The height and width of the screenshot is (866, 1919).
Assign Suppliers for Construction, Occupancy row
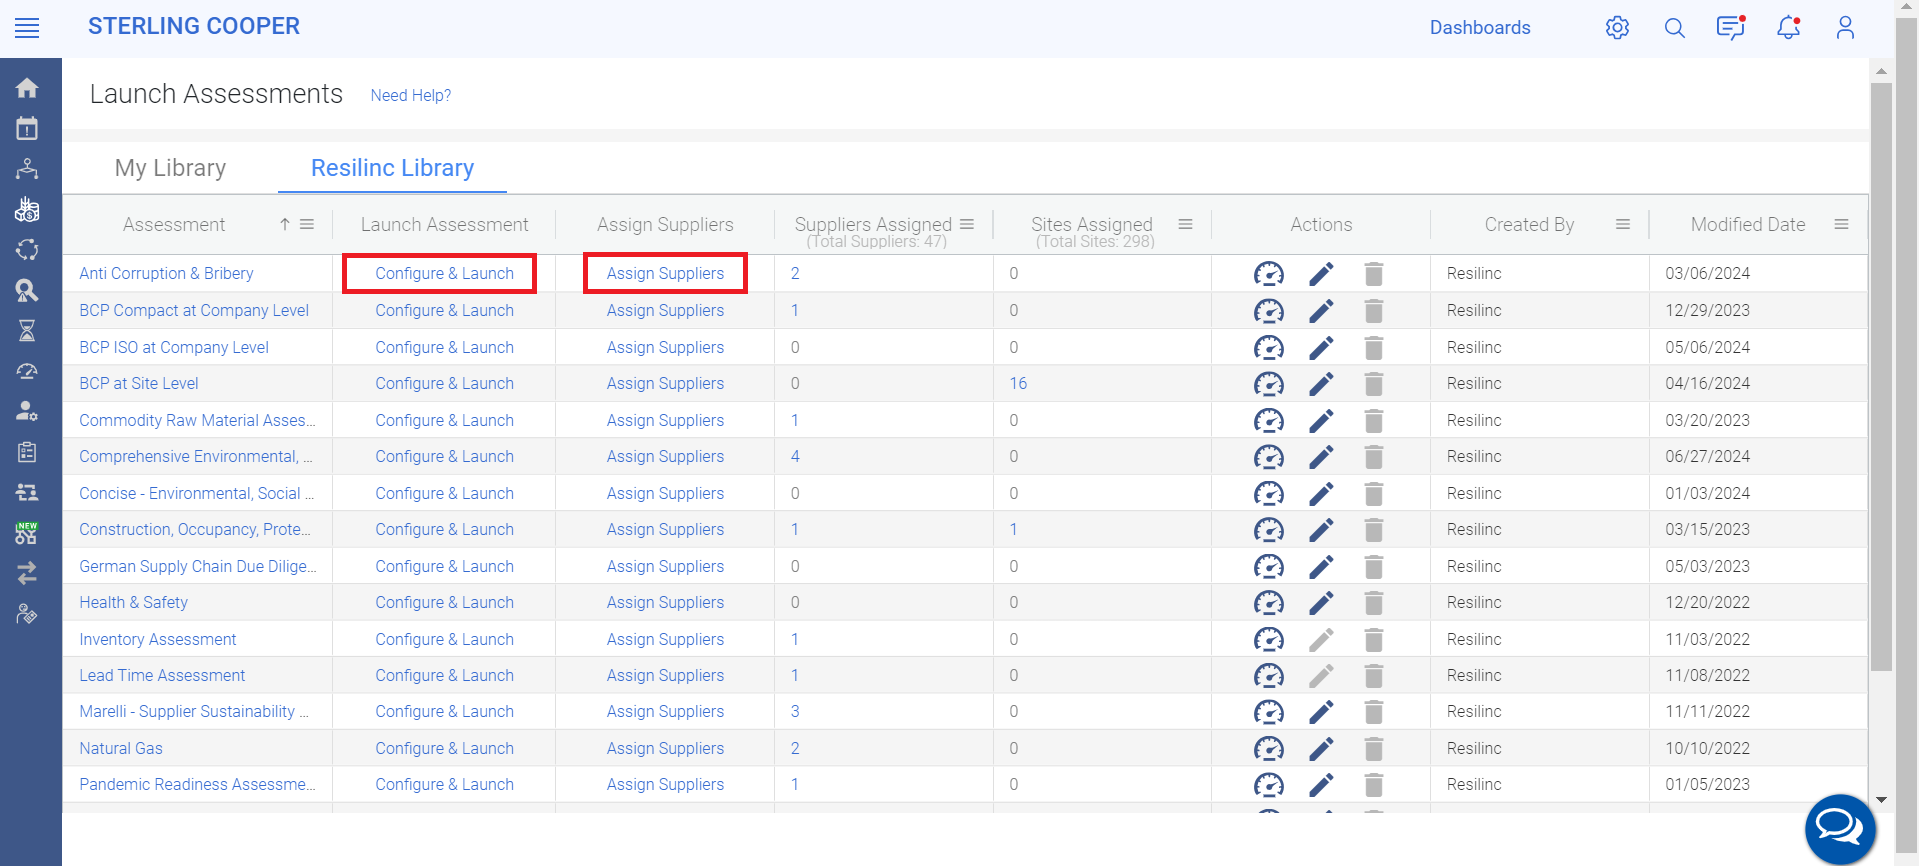[x=665, y=530]
